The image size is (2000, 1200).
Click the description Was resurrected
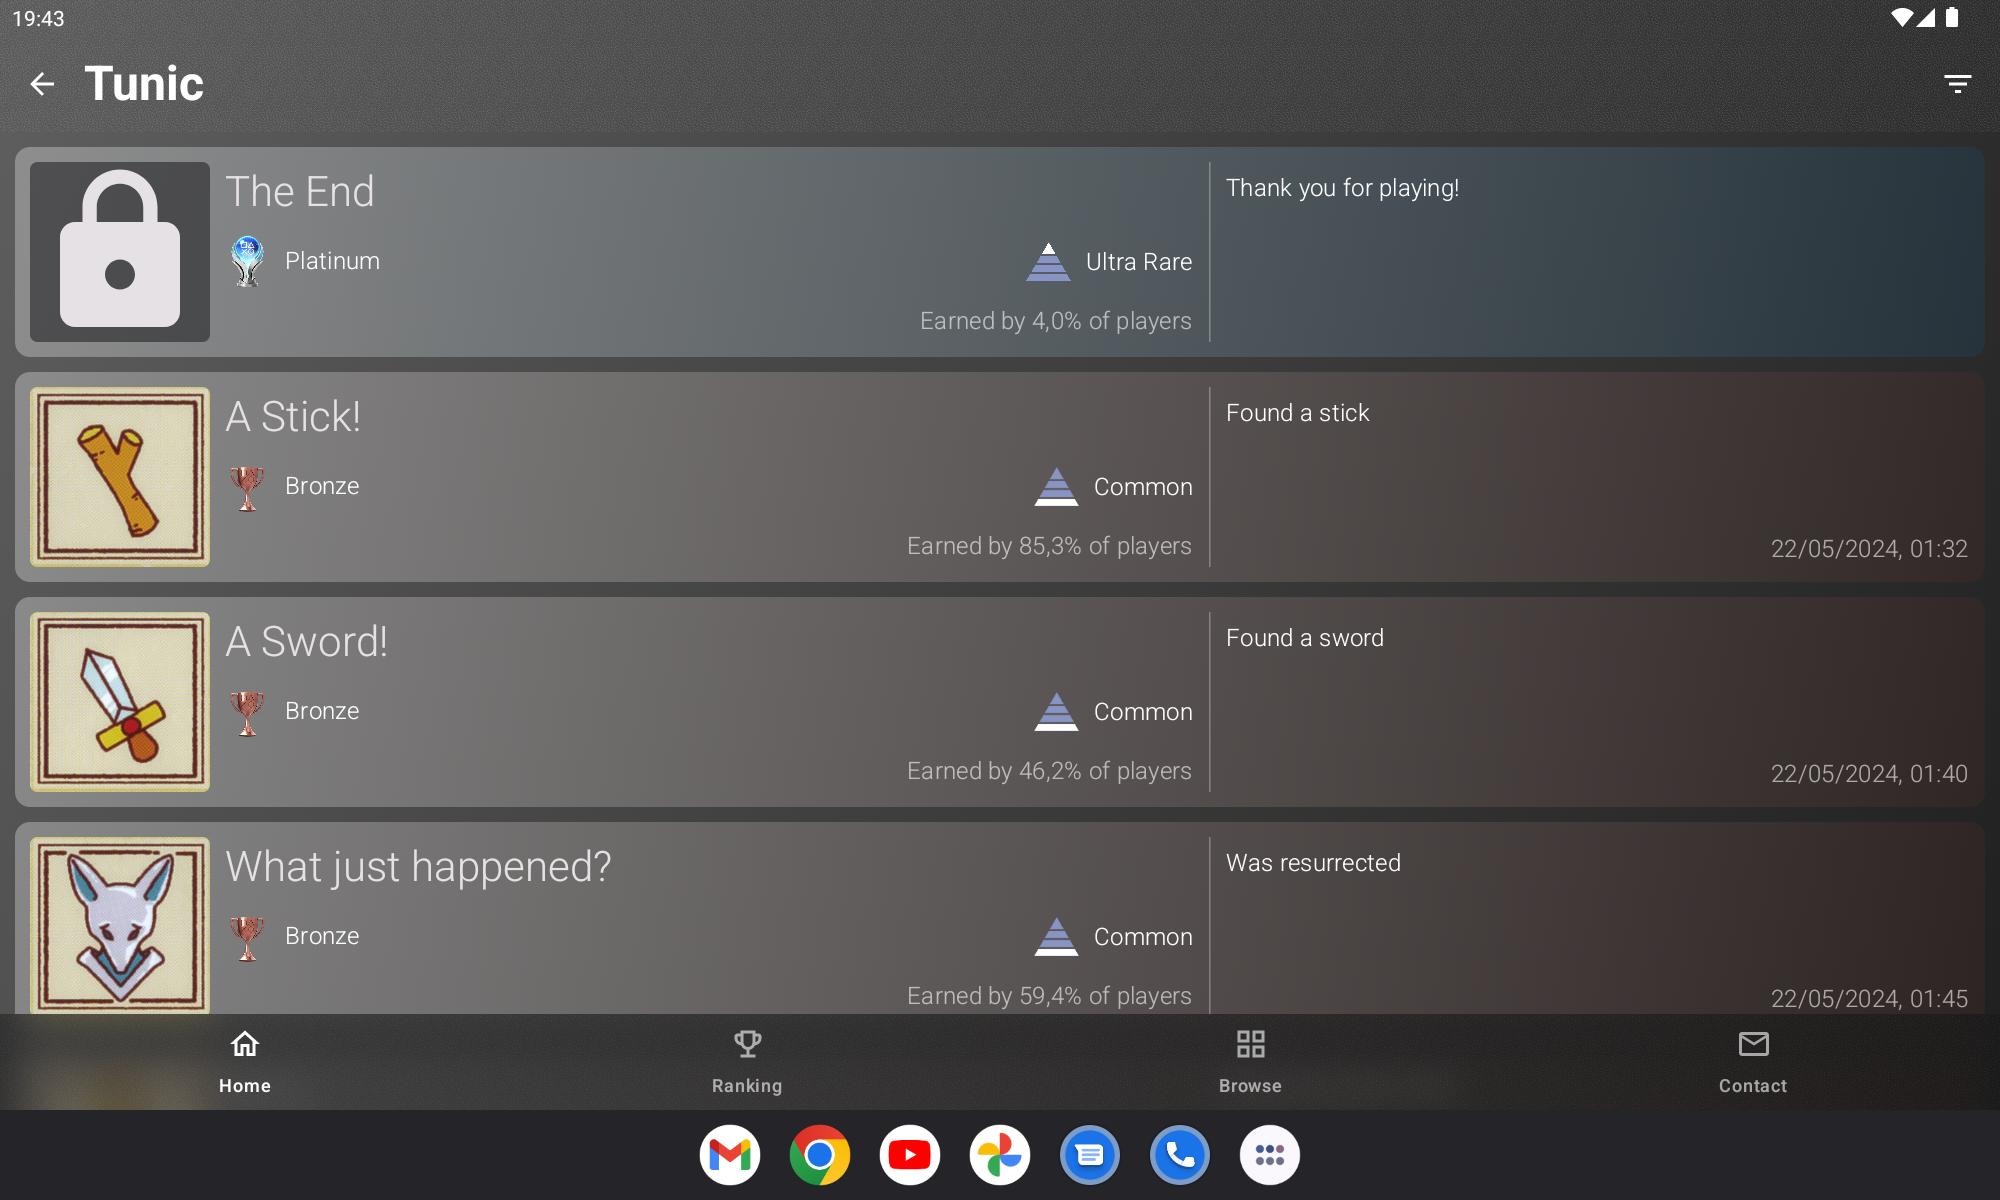[1313, 863]
